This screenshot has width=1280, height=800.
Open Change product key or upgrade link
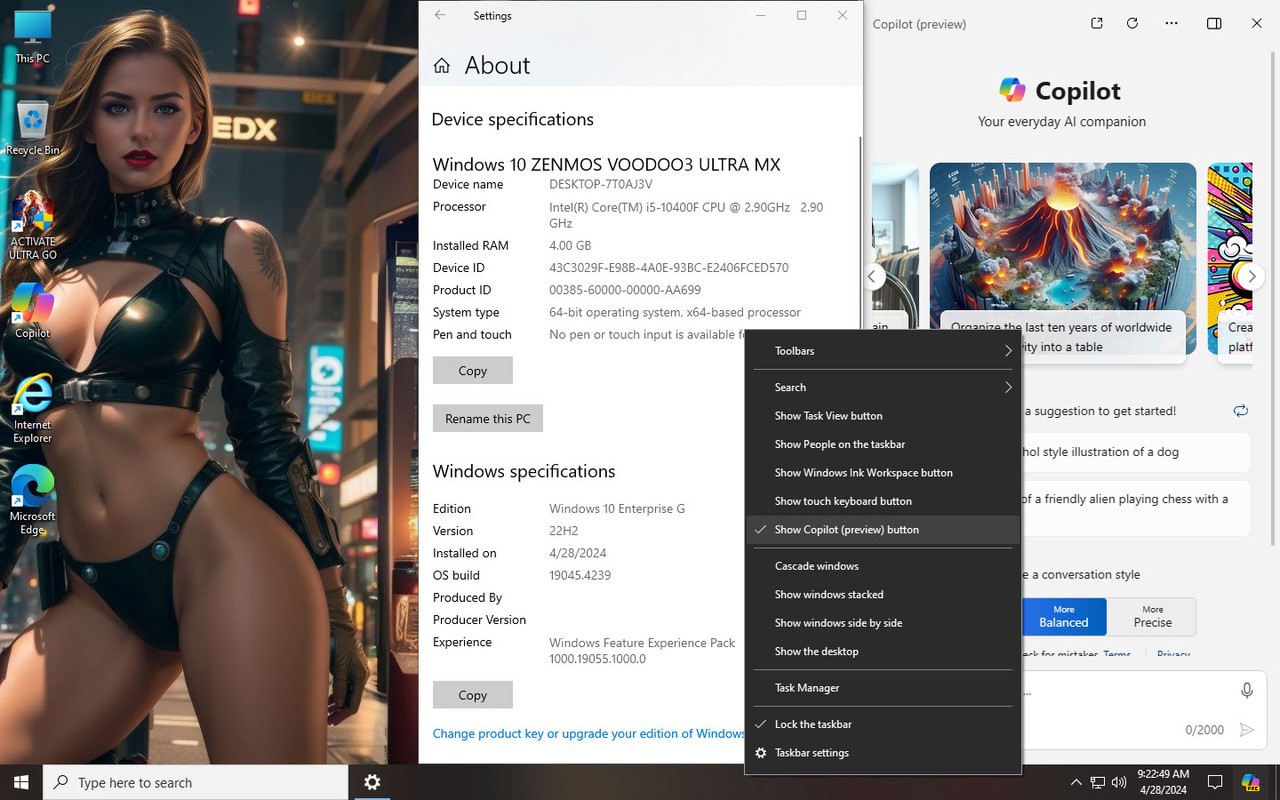[x=589, y=733]
